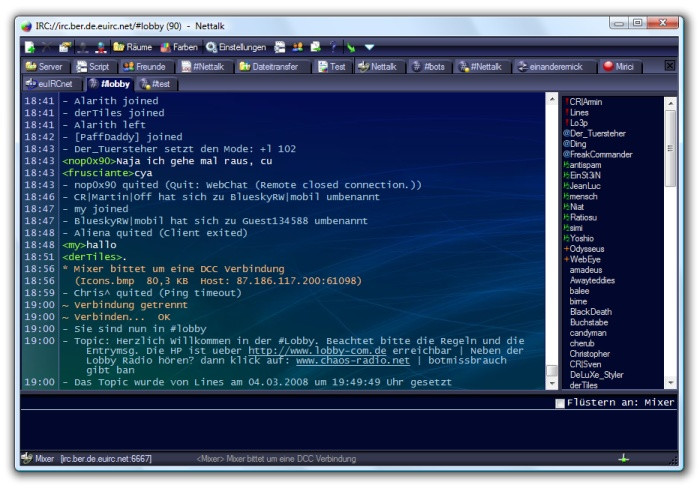700x488 pixels.
Task: Click the green connection icon in status bar
Action: tap(624, 458)
